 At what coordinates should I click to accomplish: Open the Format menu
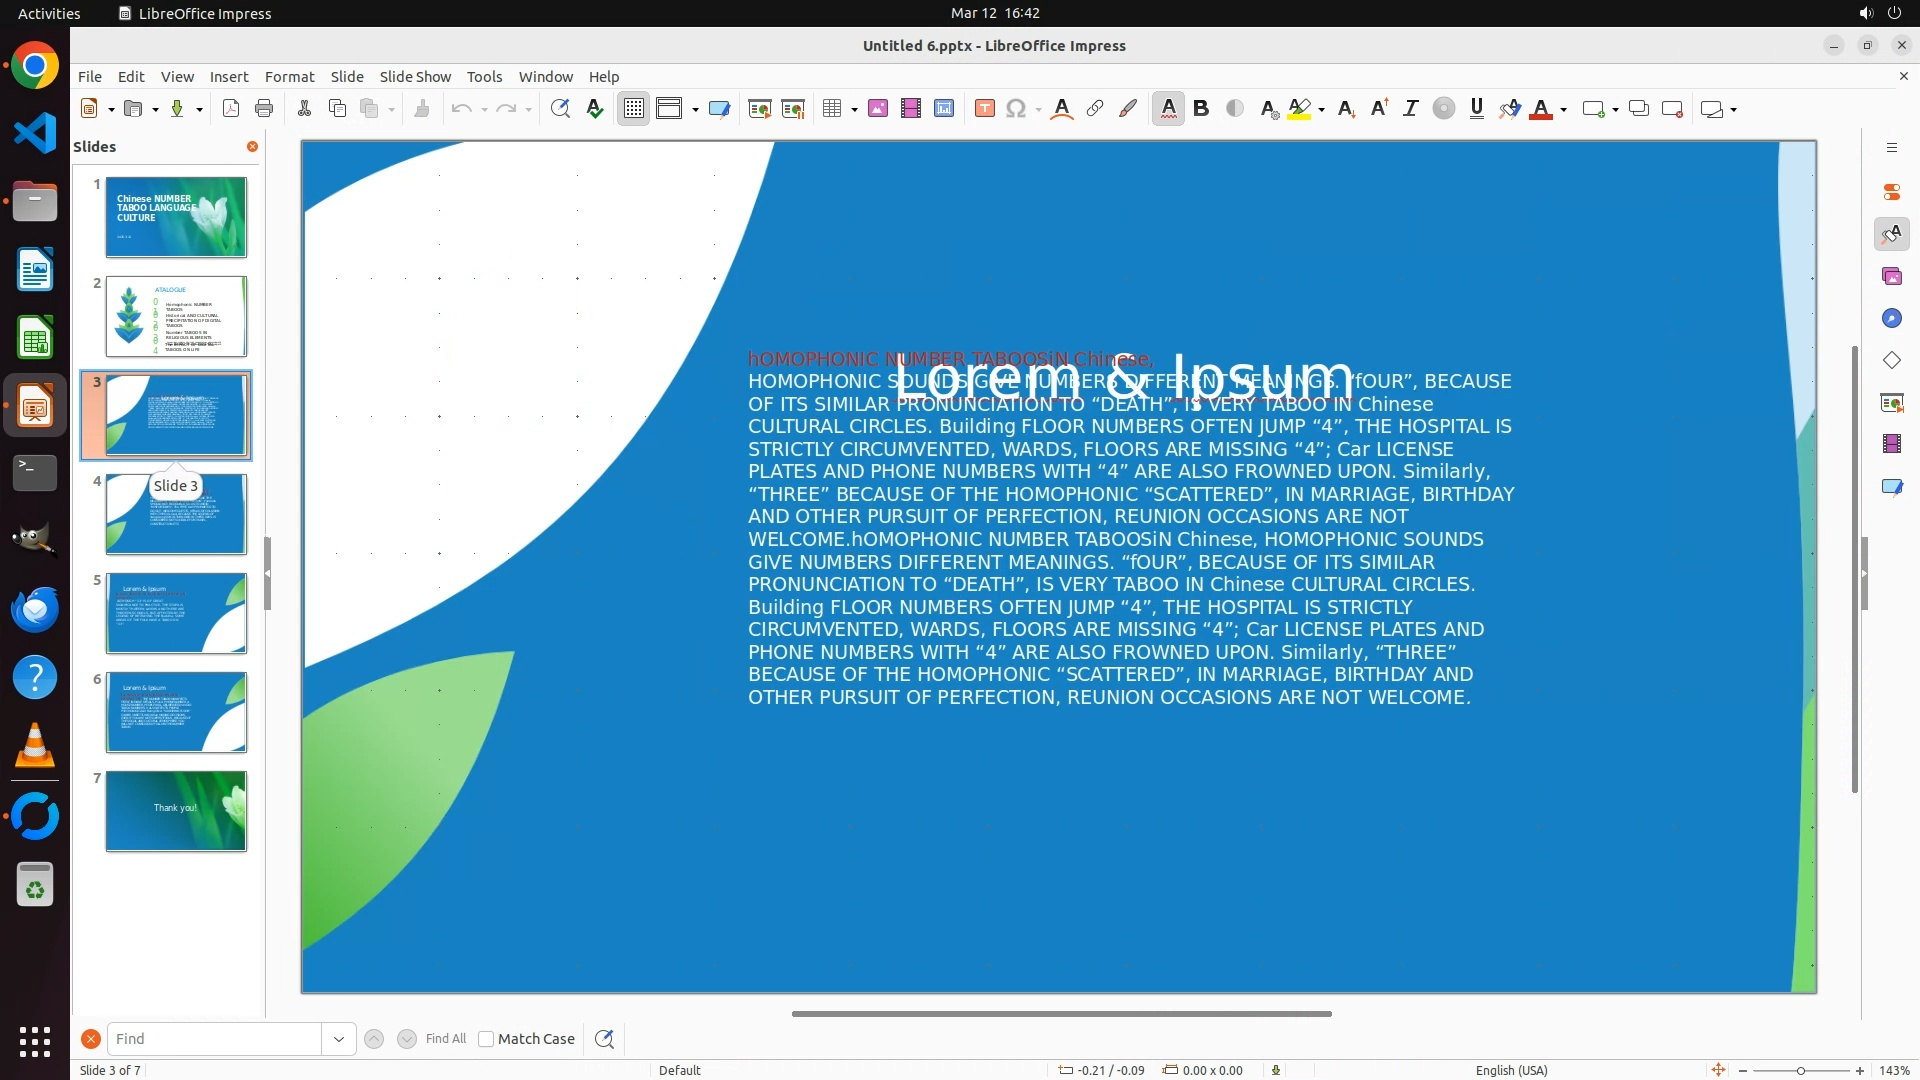289,77
